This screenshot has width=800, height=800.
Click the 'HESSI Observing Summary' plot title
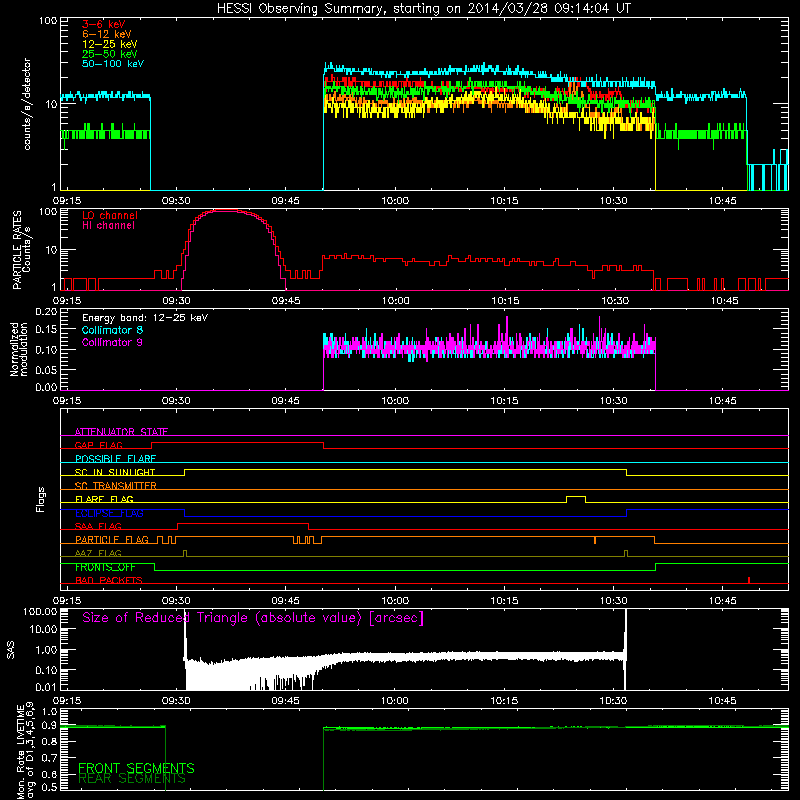(424, 9)
